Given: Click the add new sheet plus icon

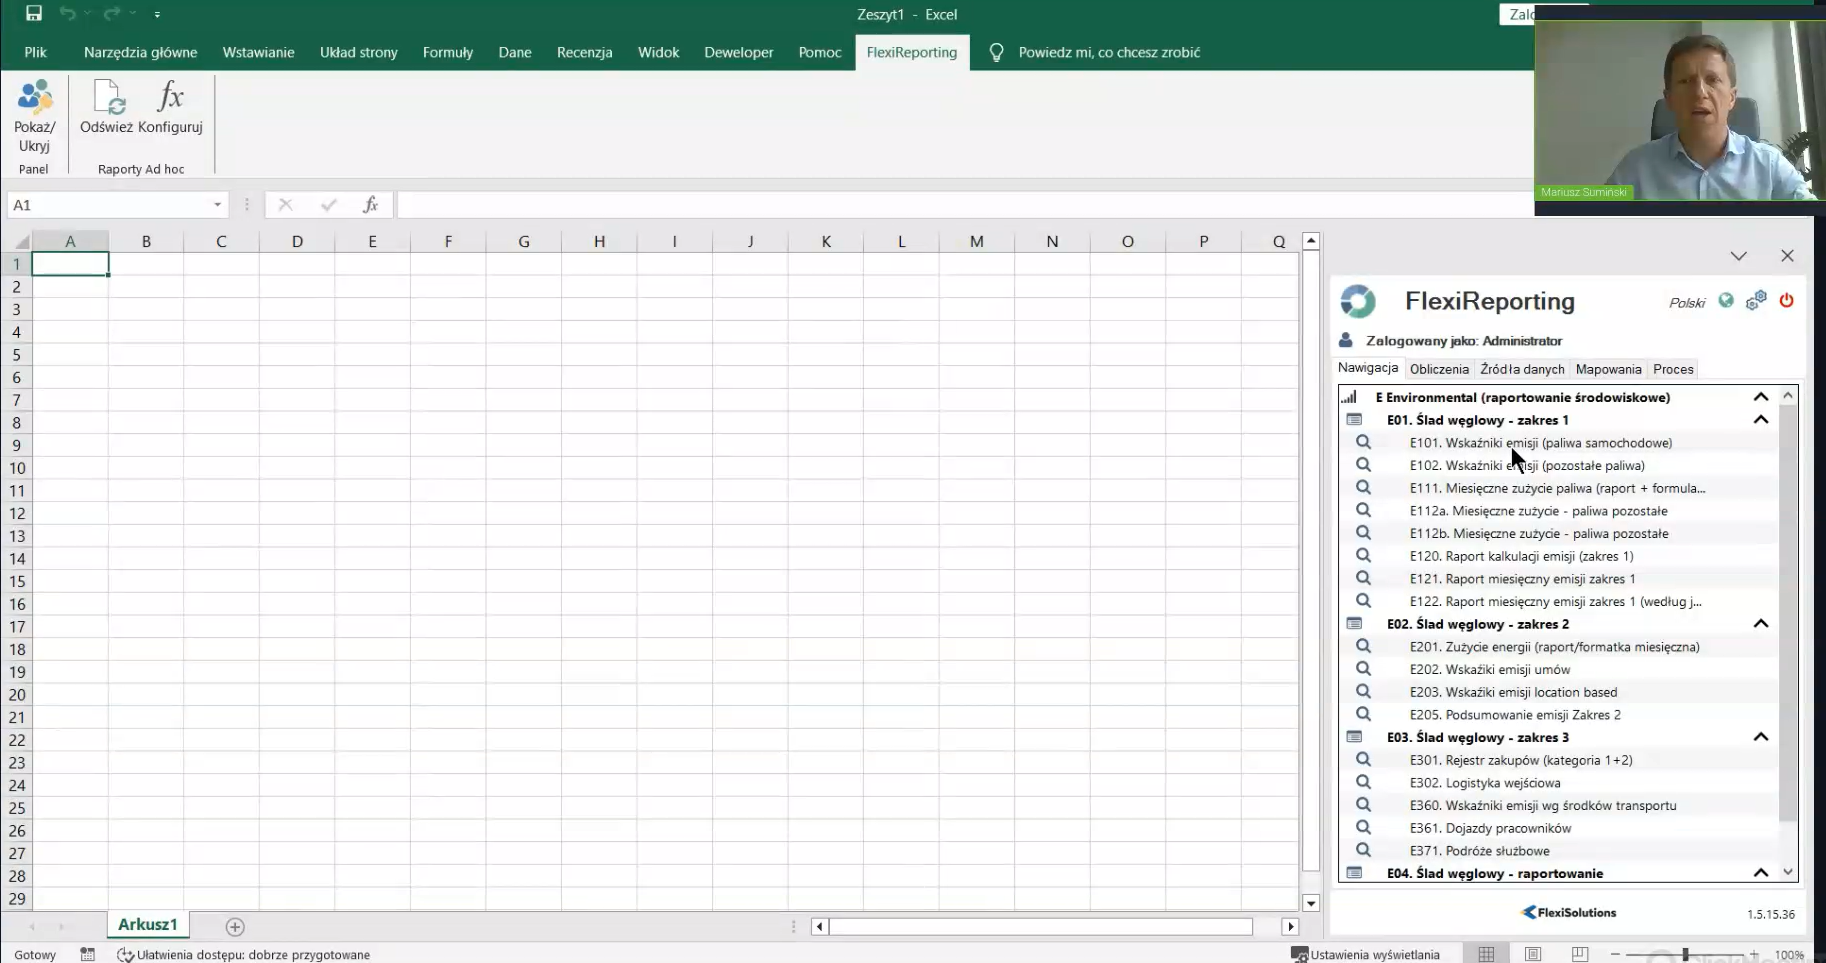Looking at the screenshot, I should 235,927.
